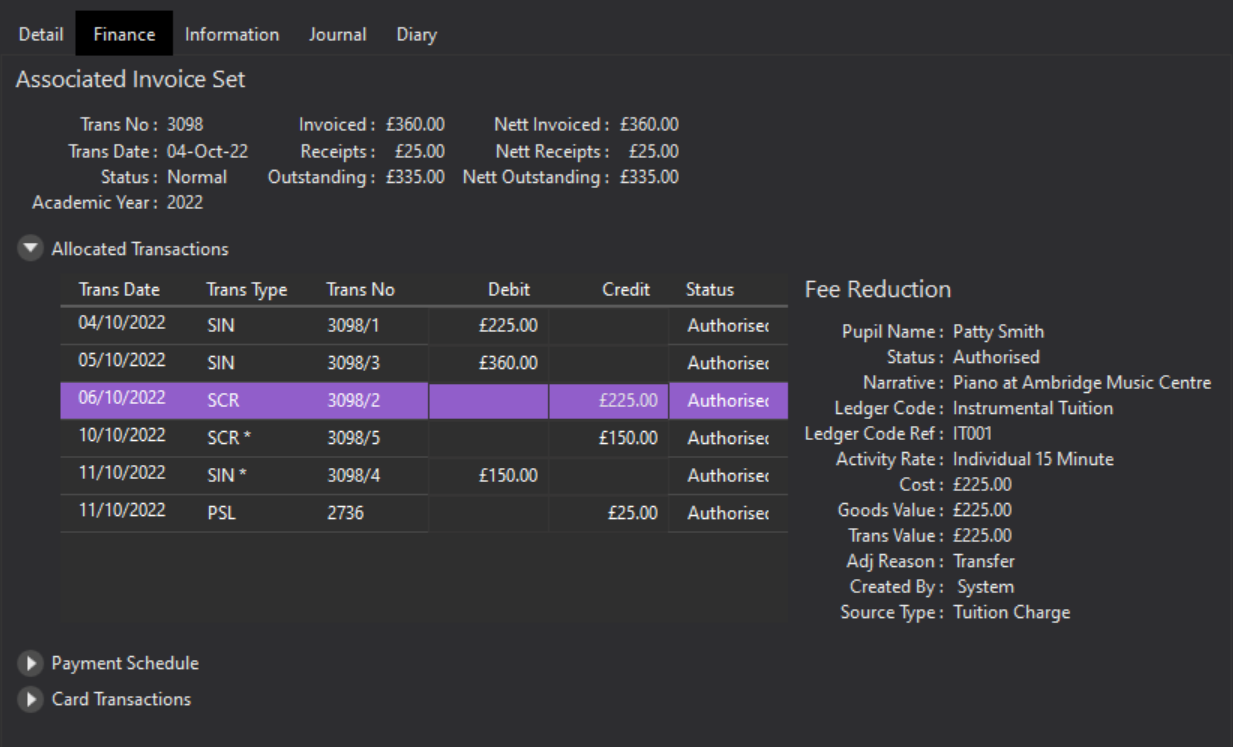
Task: Click the Nett Invoiced value £360.00
Action: tap(649, 125)
